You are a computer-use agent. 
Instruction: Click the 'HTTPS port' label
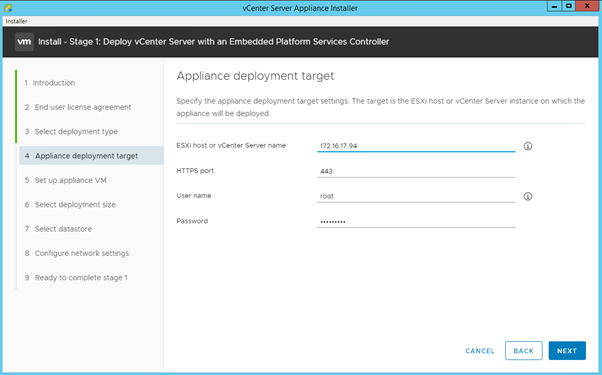click(195, 171)
